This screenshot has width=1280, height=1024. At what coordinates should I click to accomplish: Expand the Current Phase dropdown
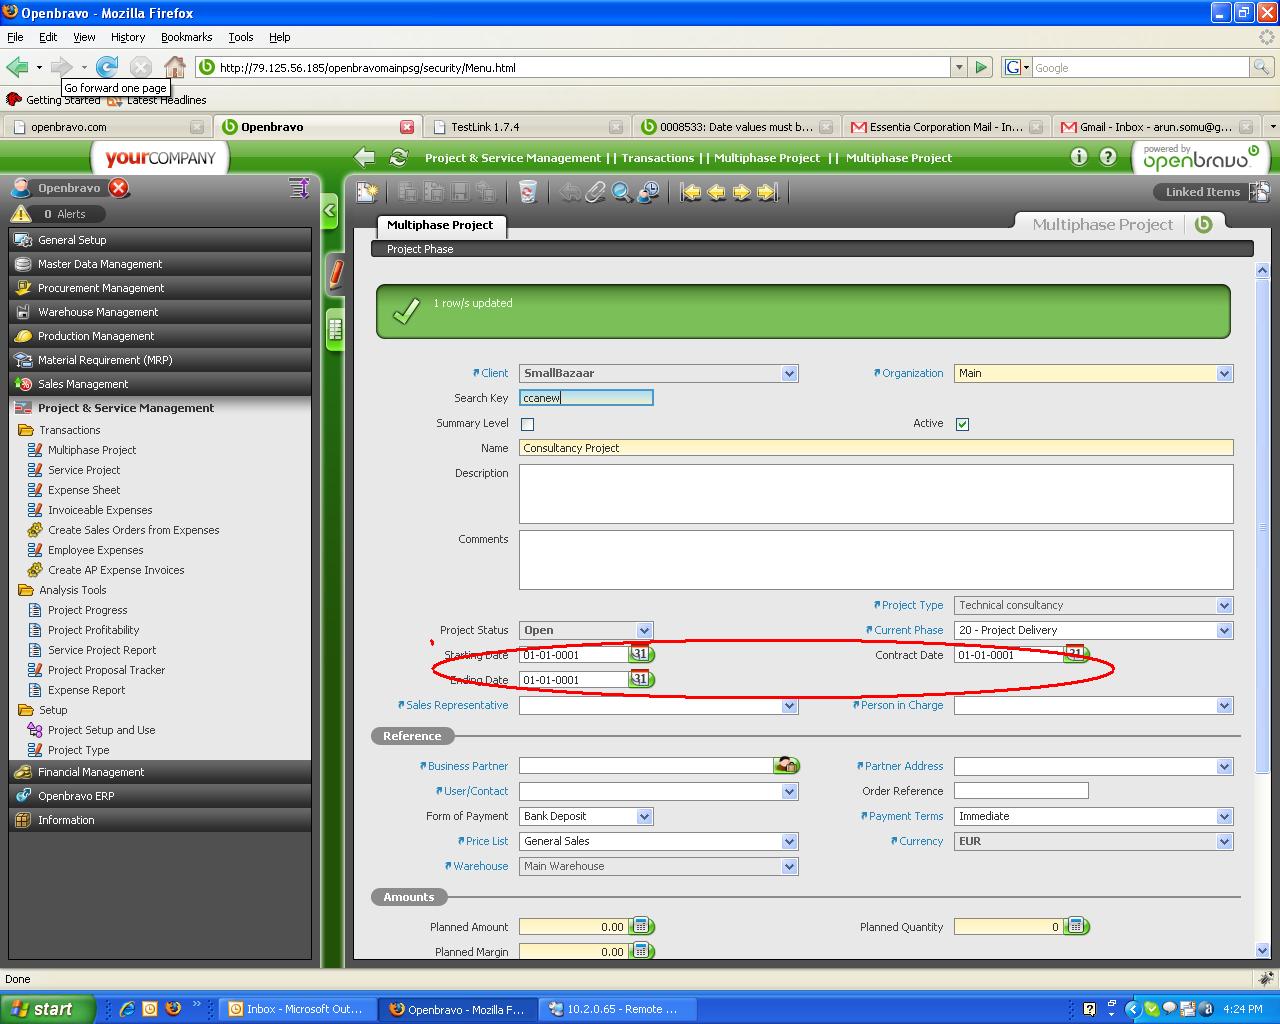coord(1224,631)
